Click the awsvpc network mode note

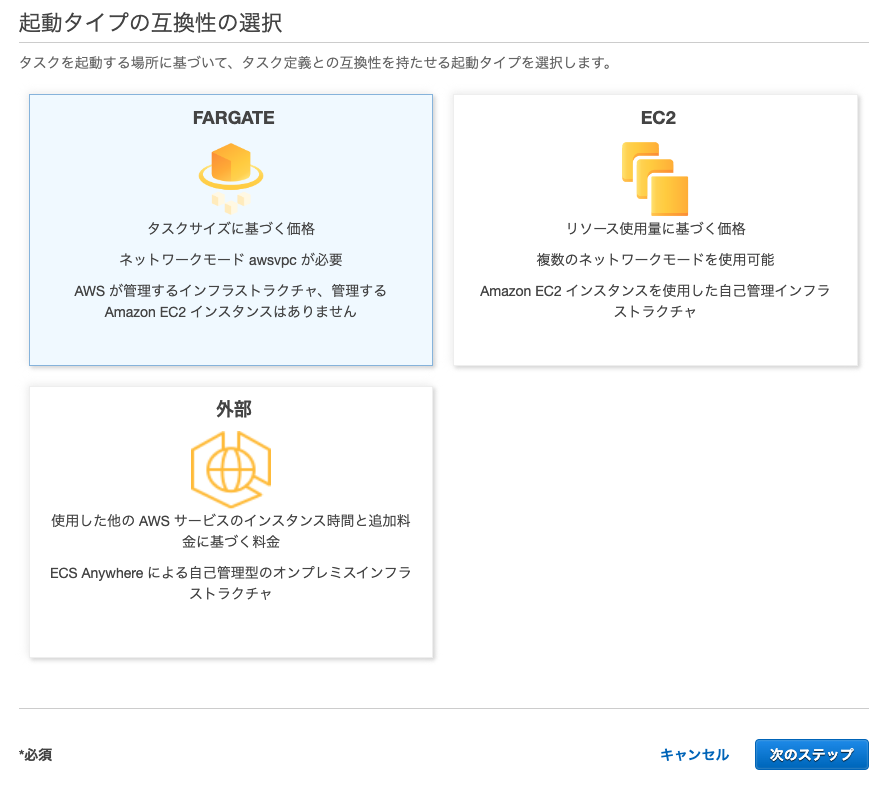point(230,257)
